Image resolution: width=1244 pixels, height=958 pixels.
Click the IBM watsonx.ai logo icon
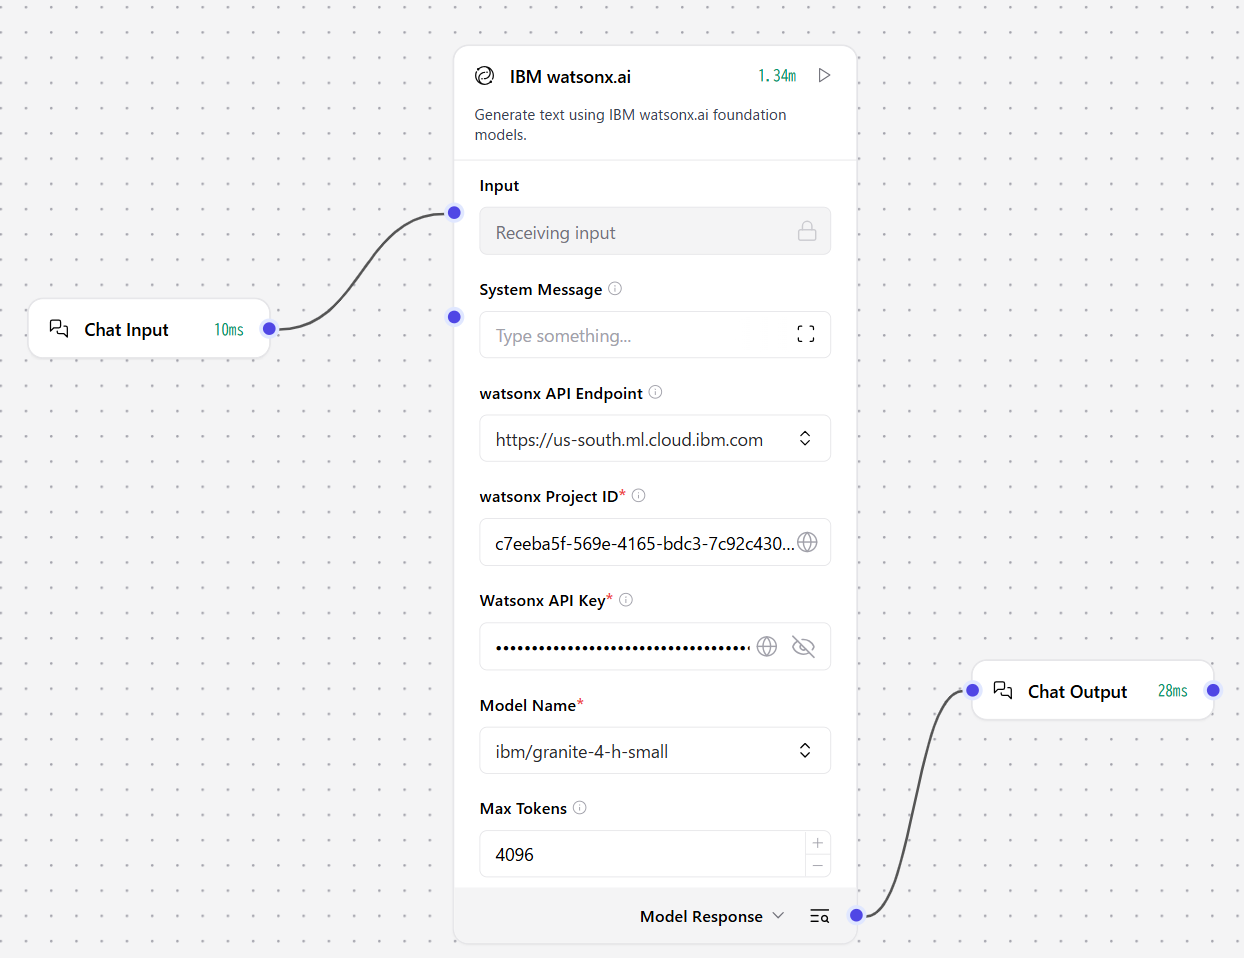pyautogui.click(x=485, y=76)
